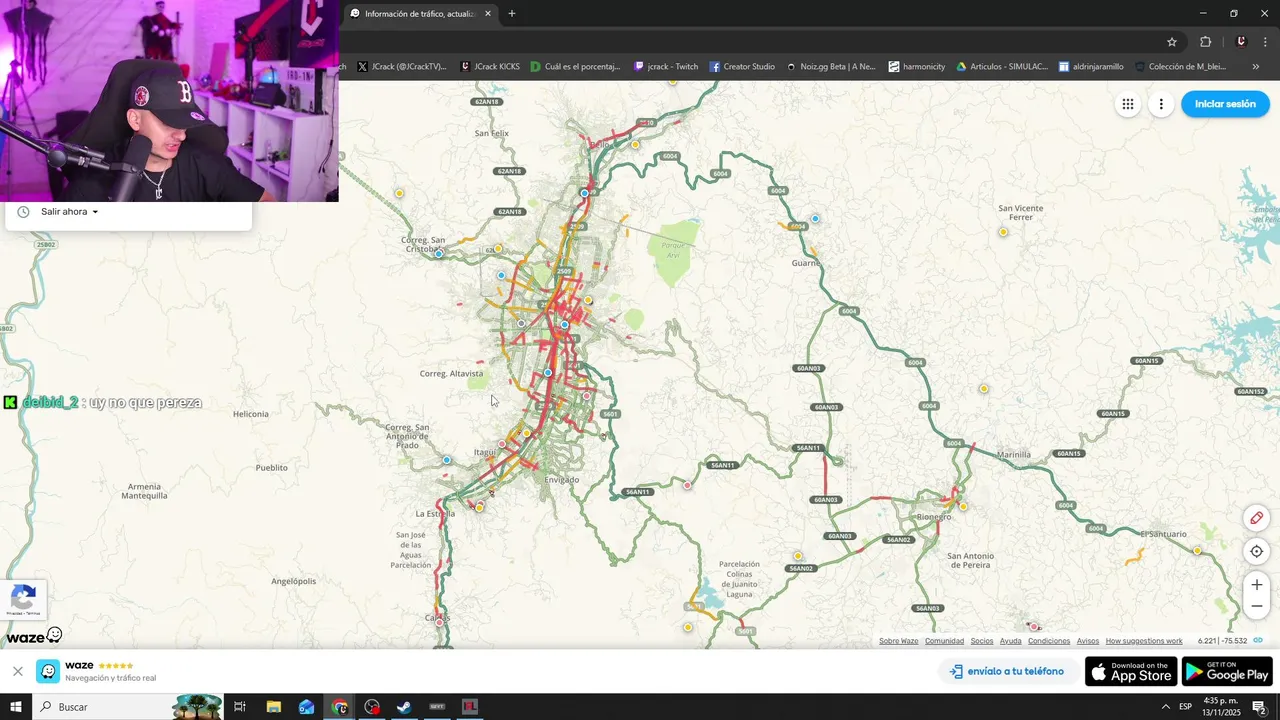Open How suggestions work link
This screenshot has width=1280, height=720.
1144,641
